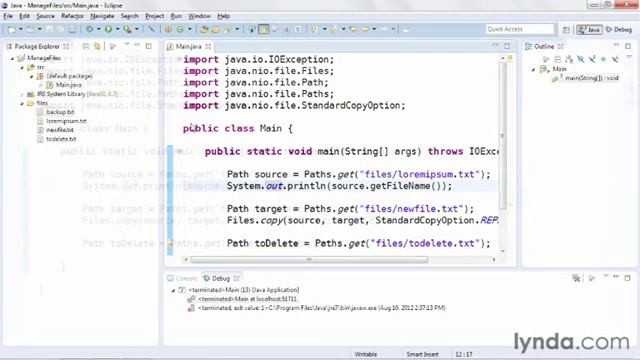Open the Run launch dropdown arrow

point(118,29)
